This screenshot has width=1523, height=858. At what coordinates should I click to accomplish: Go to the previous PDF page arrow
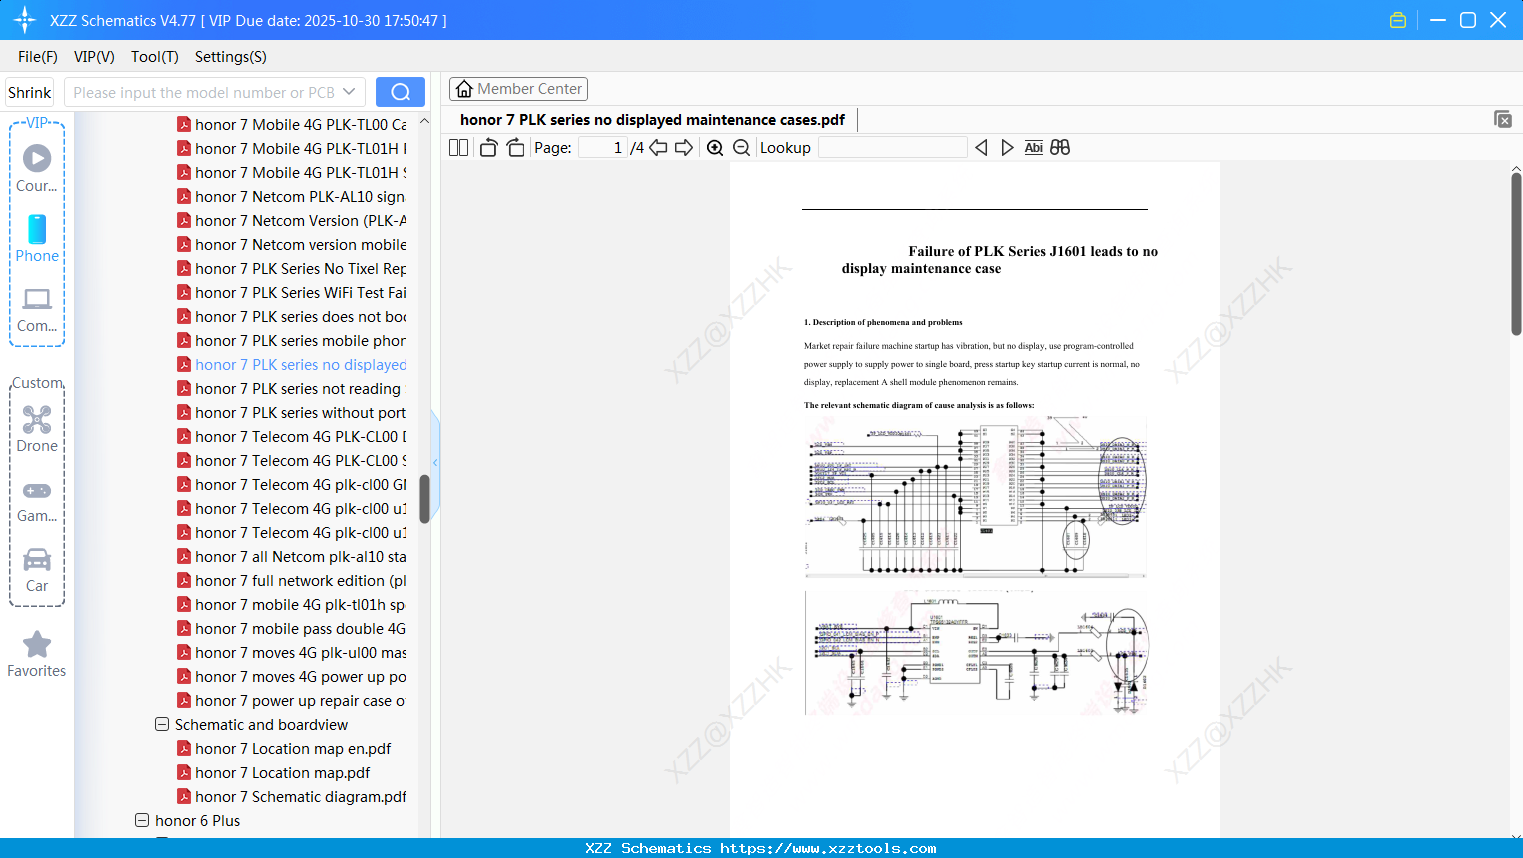tap(658, 148)
